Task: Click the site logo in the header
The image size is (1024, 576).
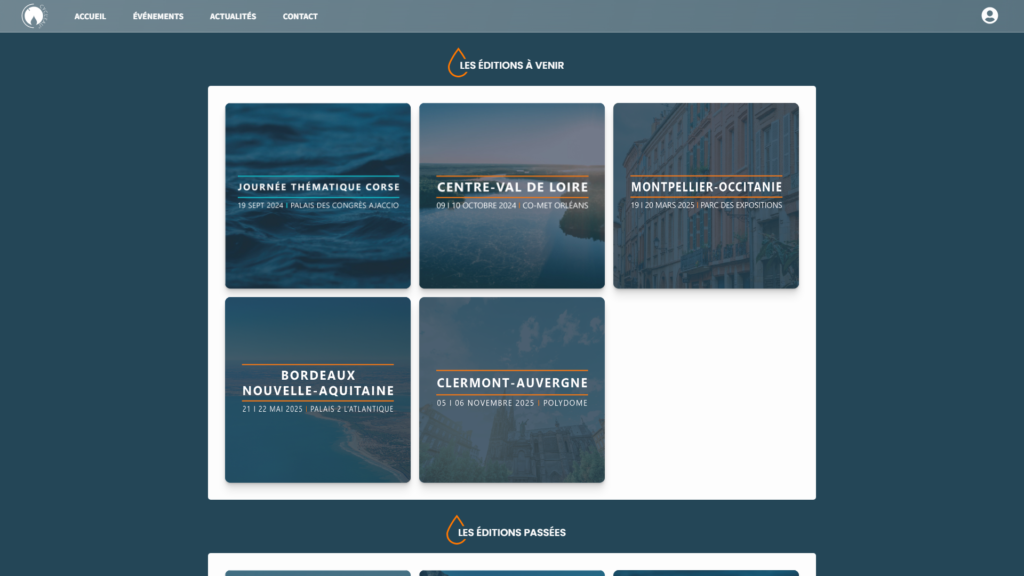Action: click(x=34, y=16)
